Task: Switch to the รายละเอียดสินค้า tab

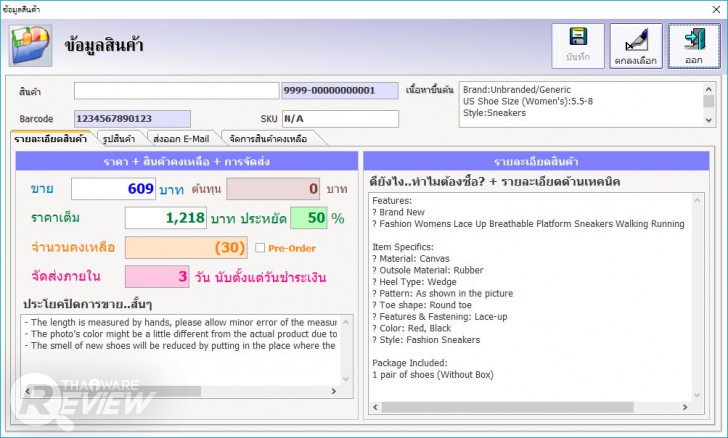Action: (x=51, y=138)
